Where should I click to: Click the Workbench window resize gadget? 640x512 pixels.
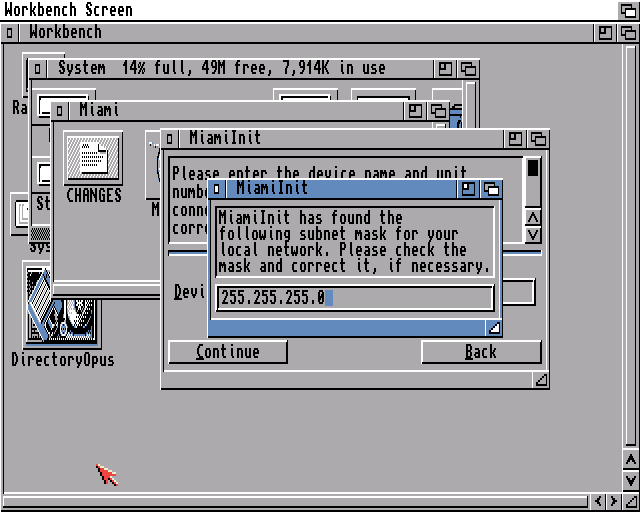(631, 501)
